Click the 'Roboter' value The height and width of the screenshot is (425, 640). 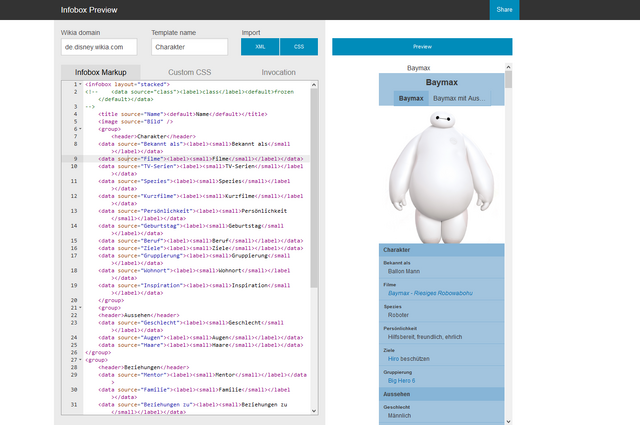[398, 315]
